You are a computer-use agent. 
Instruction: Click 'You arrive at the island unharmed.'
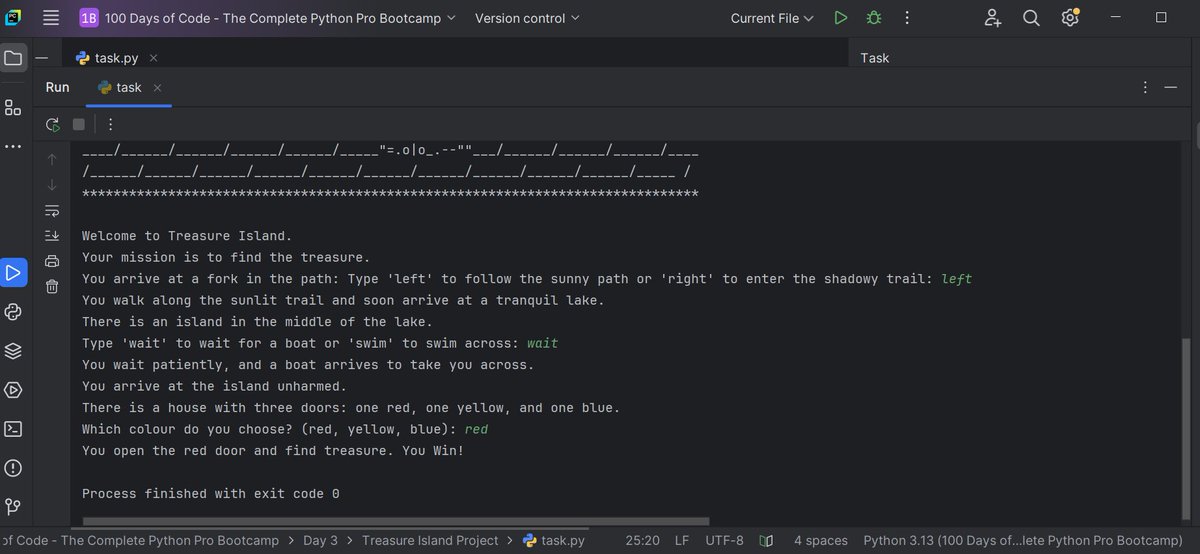point(214,386)
